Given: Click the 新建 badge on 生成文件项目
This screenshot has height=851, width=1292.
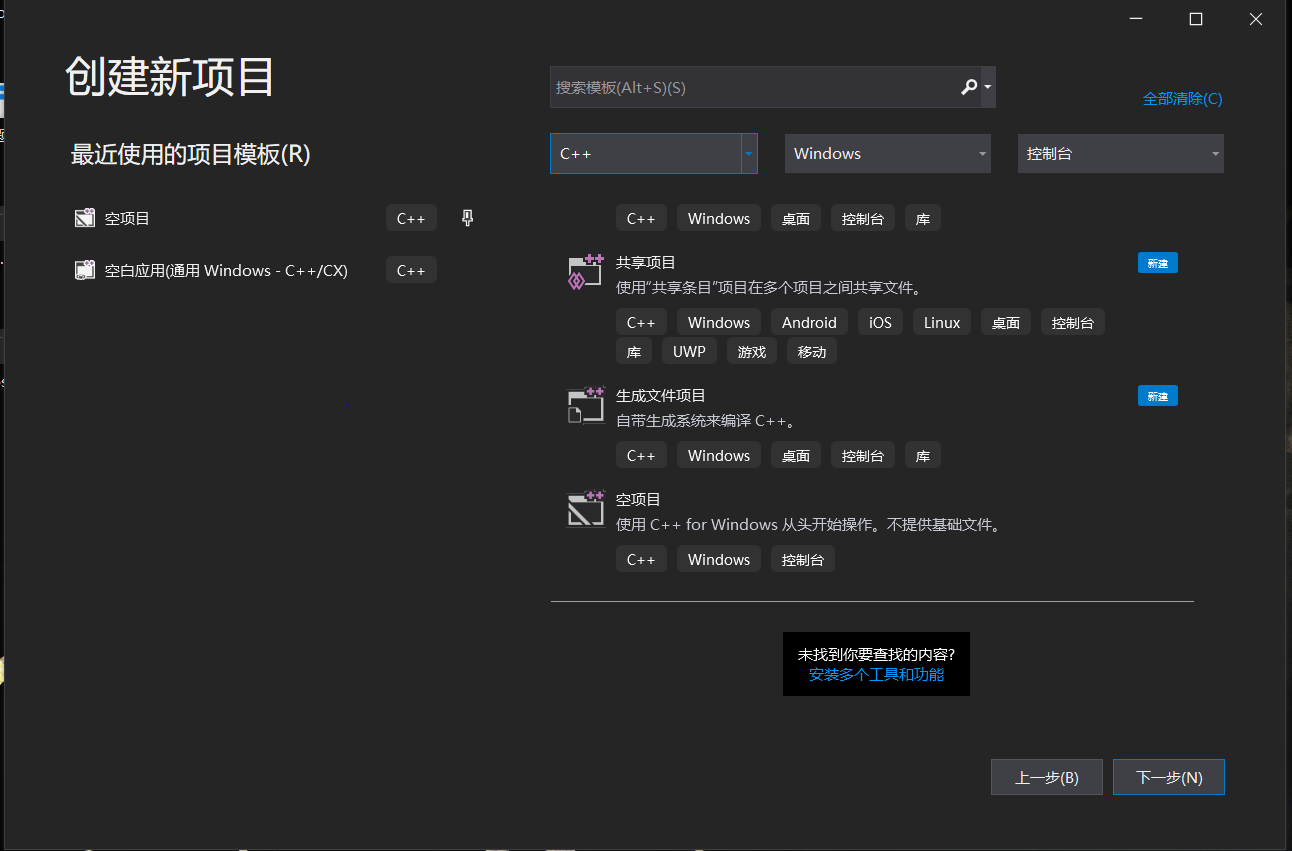Looking at the screenshot, I should coord(1157,396).
